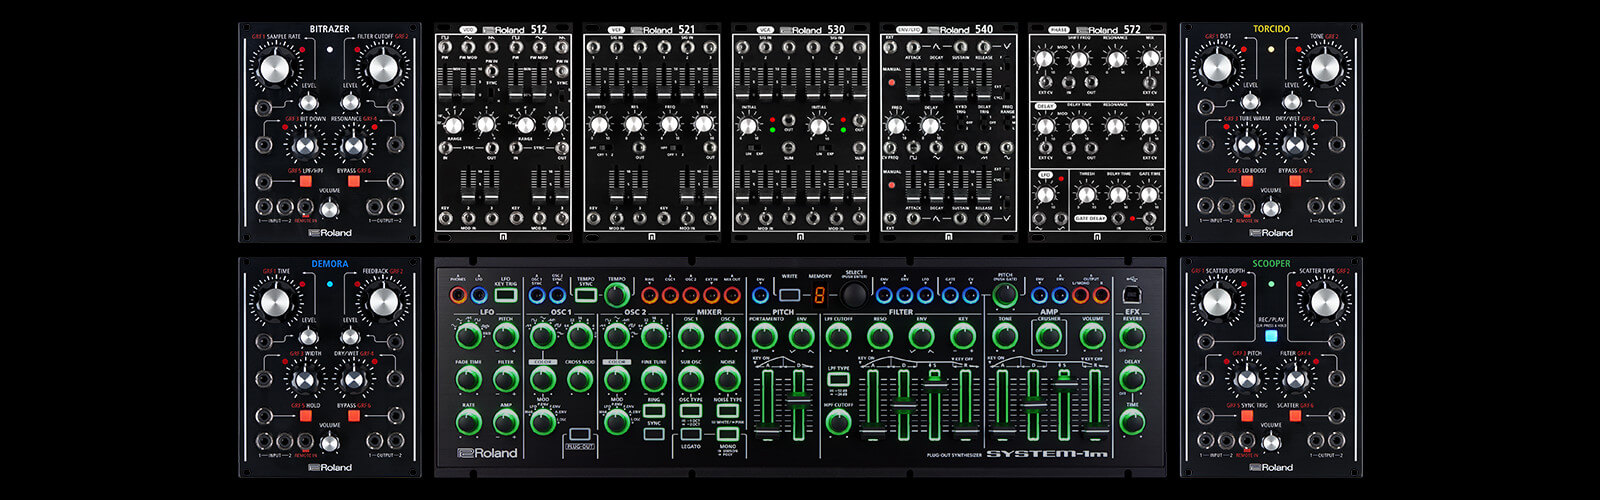Image resolution: width=1600 pixels, height=500 pixels.
Task: Click the LO BOOST button on TORCIDO
Action: 1247,181
